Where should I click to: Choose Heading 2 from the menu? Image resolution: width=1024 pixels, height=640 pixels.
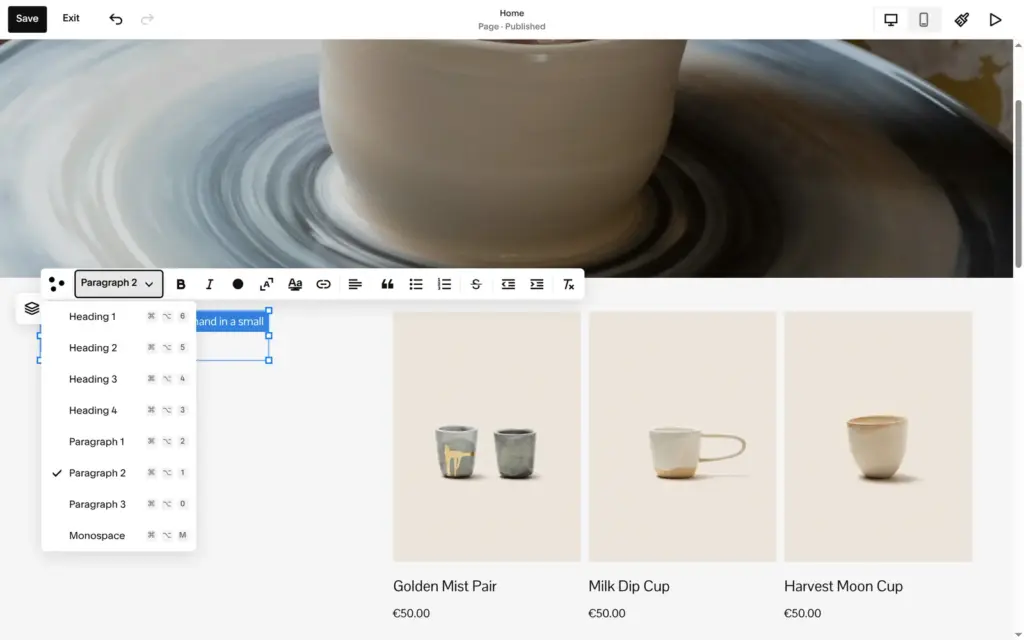119,347
